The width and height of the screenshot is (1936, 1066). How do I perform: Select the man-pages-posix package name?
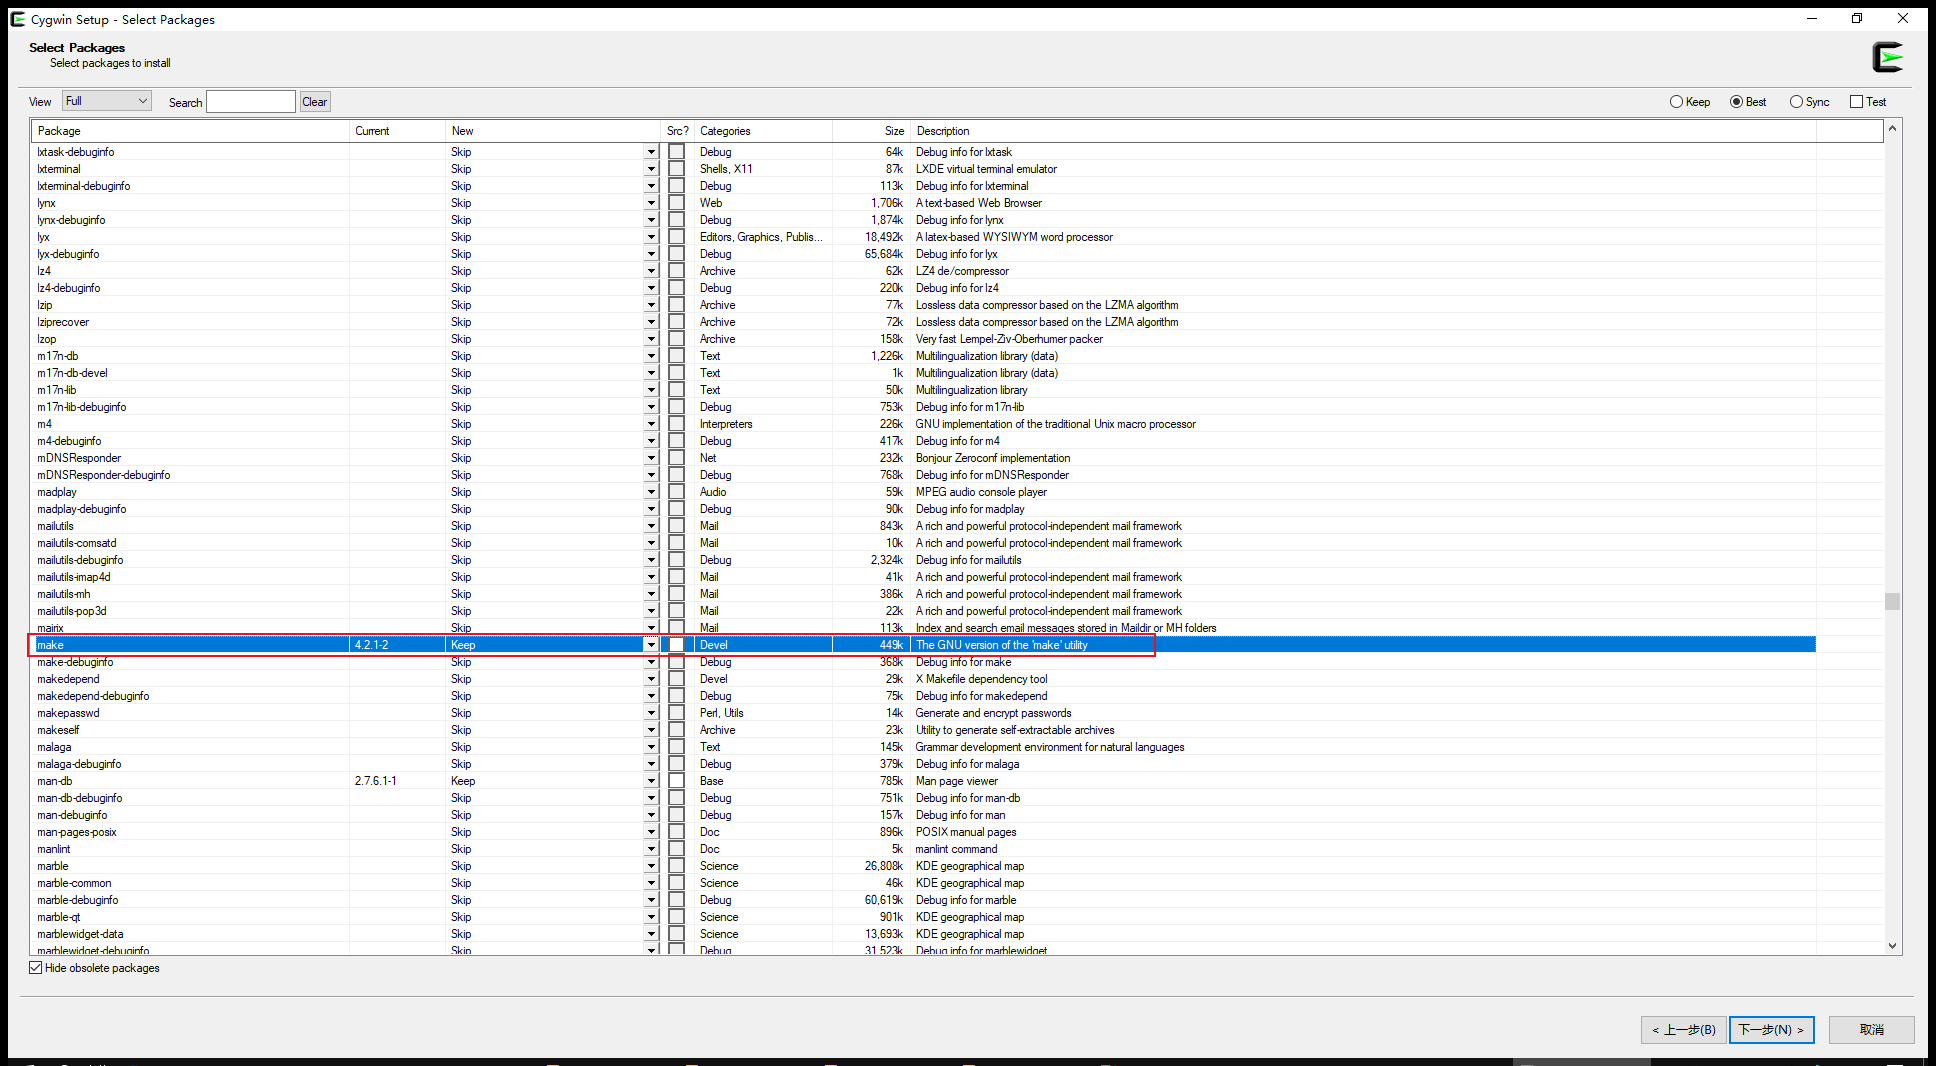[x=77, y=832]
